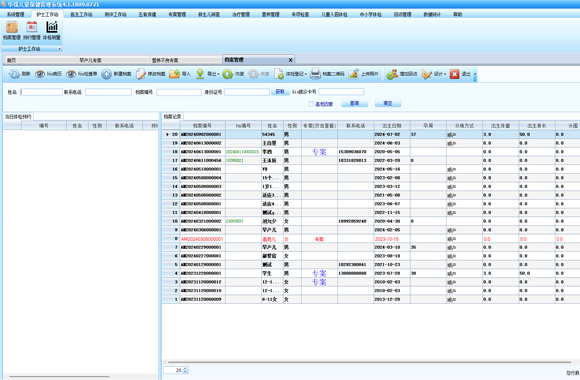Click 导出 green download icon
This screenshot has height=380, width=580.
click(200, 74)
